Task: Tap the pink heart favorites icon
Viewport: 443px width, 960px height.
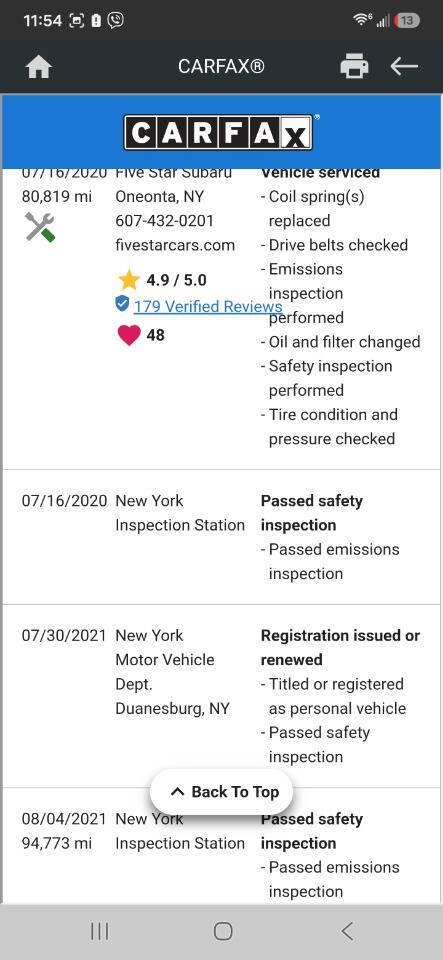Action: coord(128,335)
